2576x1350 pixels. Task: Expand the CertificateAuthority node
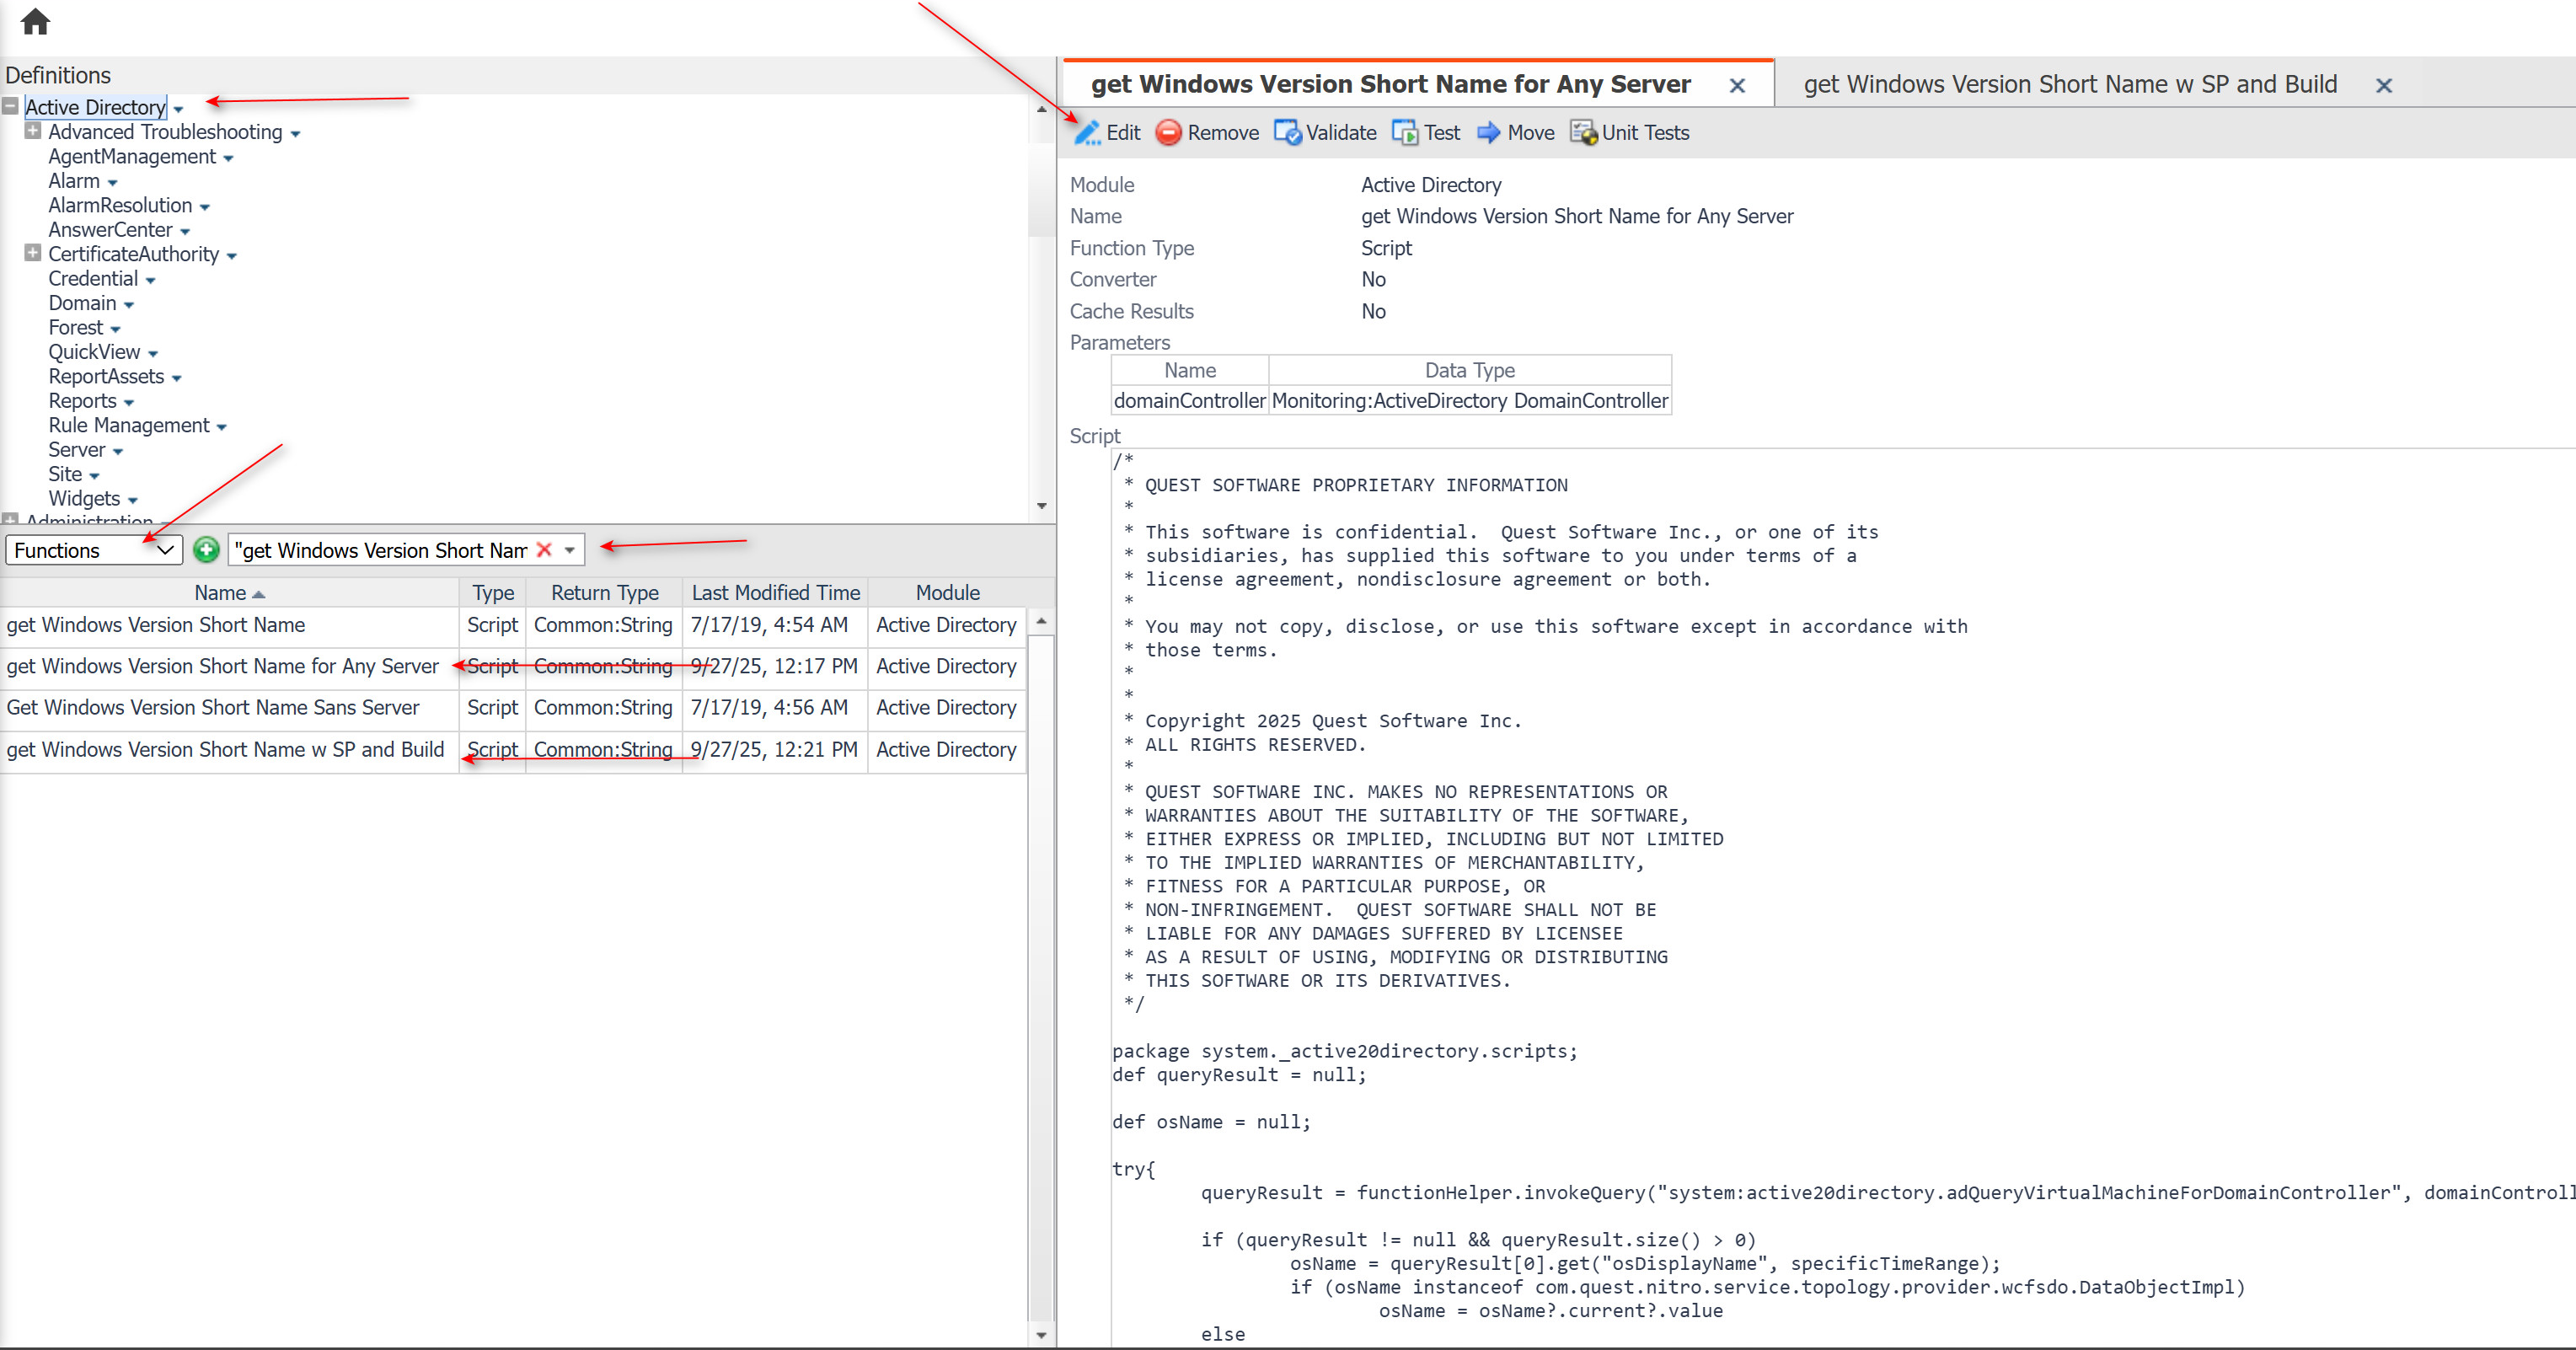33,253
